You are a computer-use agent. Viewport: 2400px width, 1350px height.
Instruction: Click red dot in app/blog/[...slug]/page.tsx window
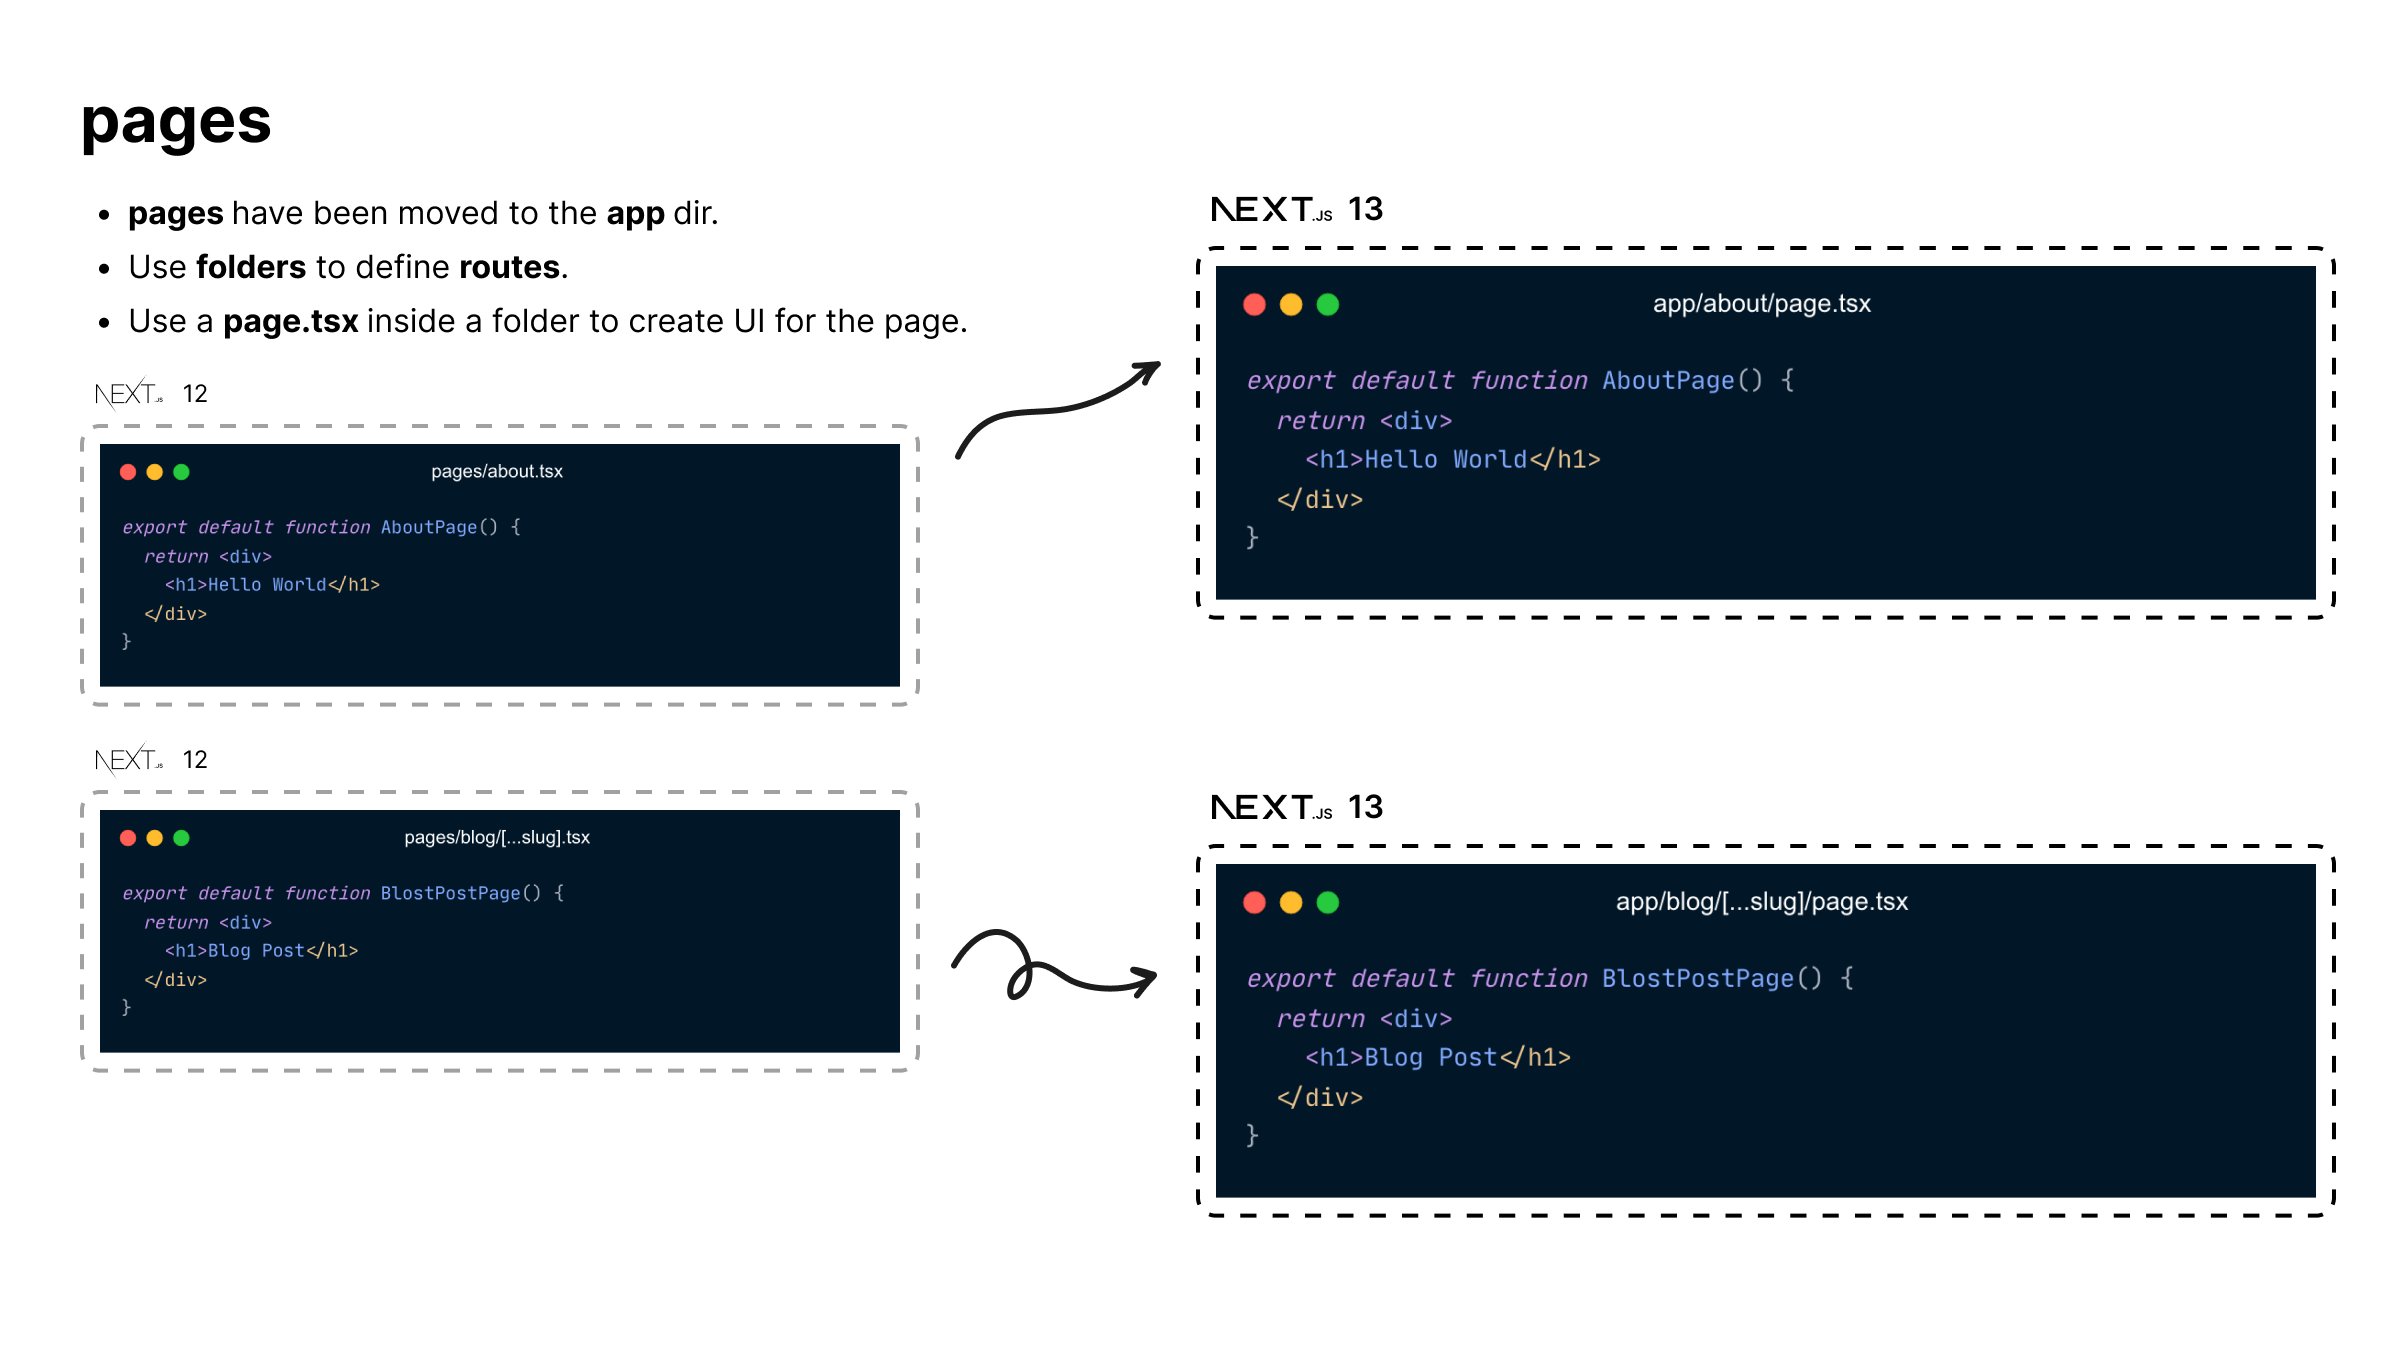click(x=1254, y=902)
